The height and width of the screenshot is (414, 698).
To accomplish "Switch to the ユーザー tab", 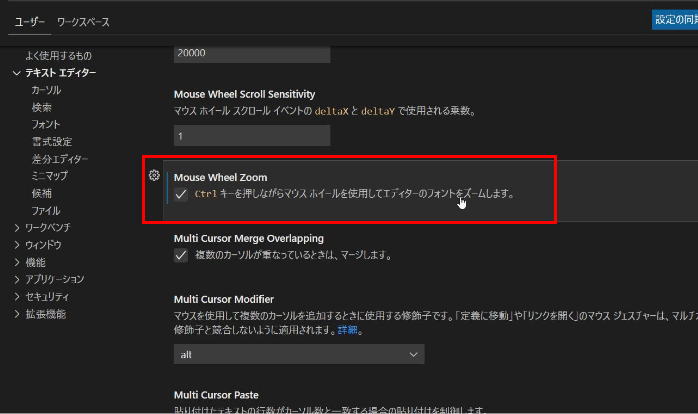I will click(x=29, y=22).
